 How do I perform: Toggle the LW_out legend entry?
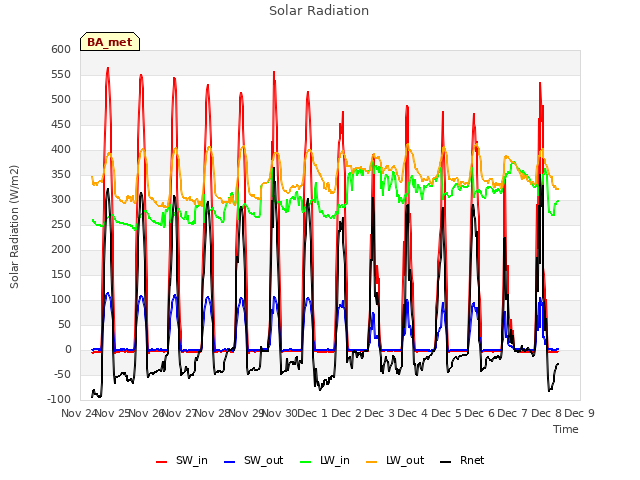click(x=395, y=460)
